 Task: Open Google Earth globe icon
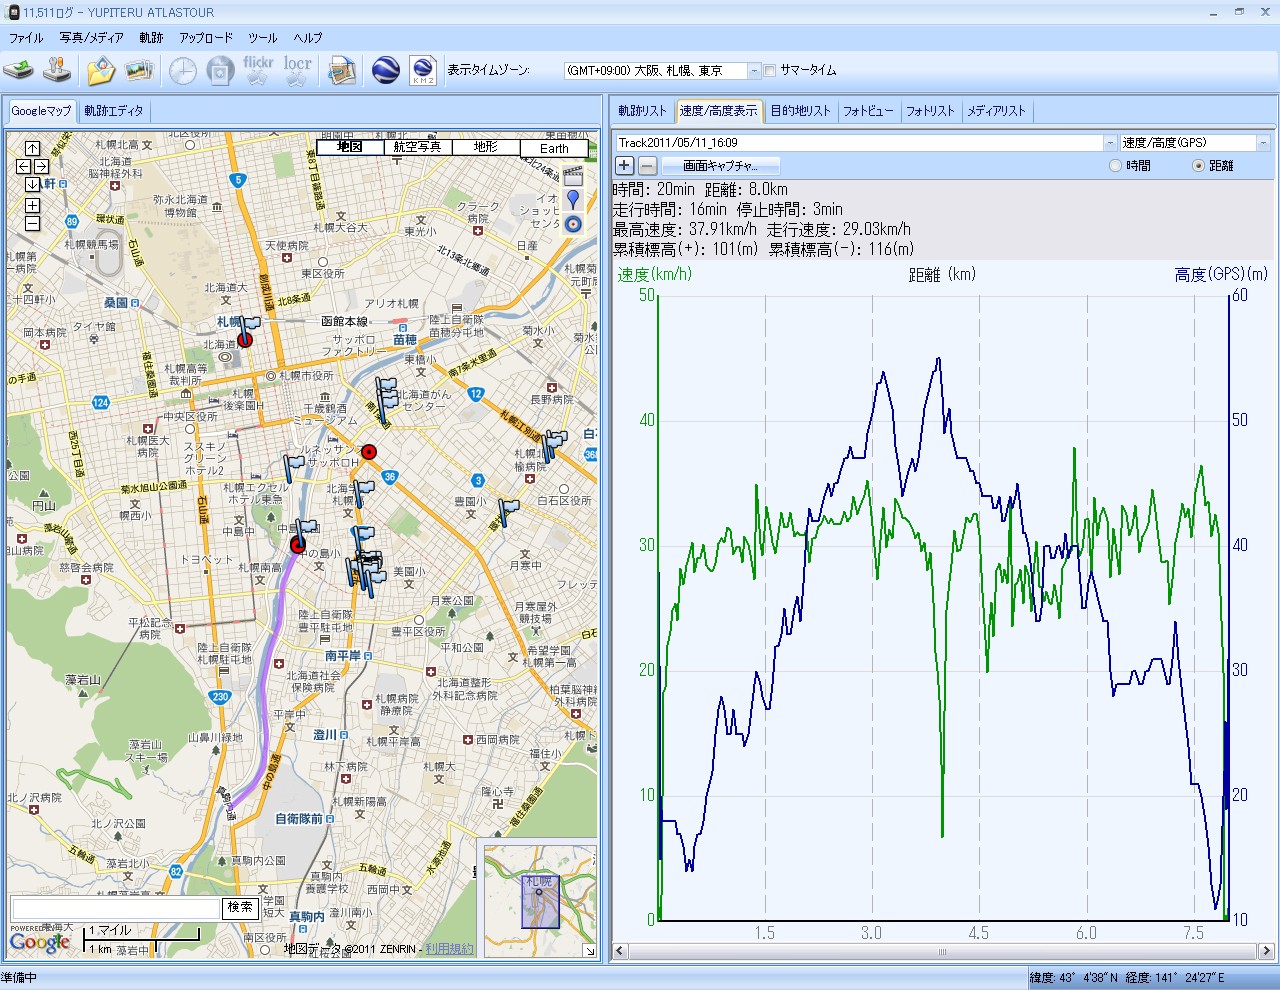pos(386,70)
